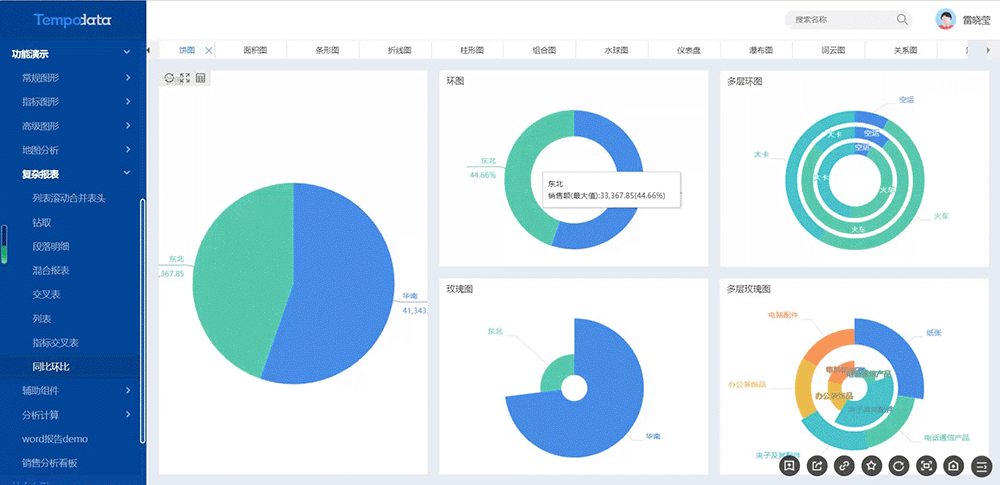The image size is (1000, 485).
Task: Click 电脑配件 label in 多层玫瑰图
Action: point(783,315)
